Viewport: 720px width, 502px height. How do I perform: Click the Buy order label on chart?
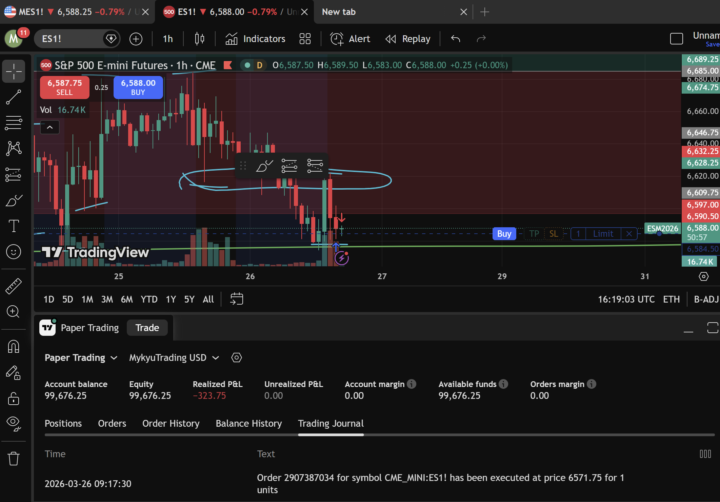click(504, 234)
